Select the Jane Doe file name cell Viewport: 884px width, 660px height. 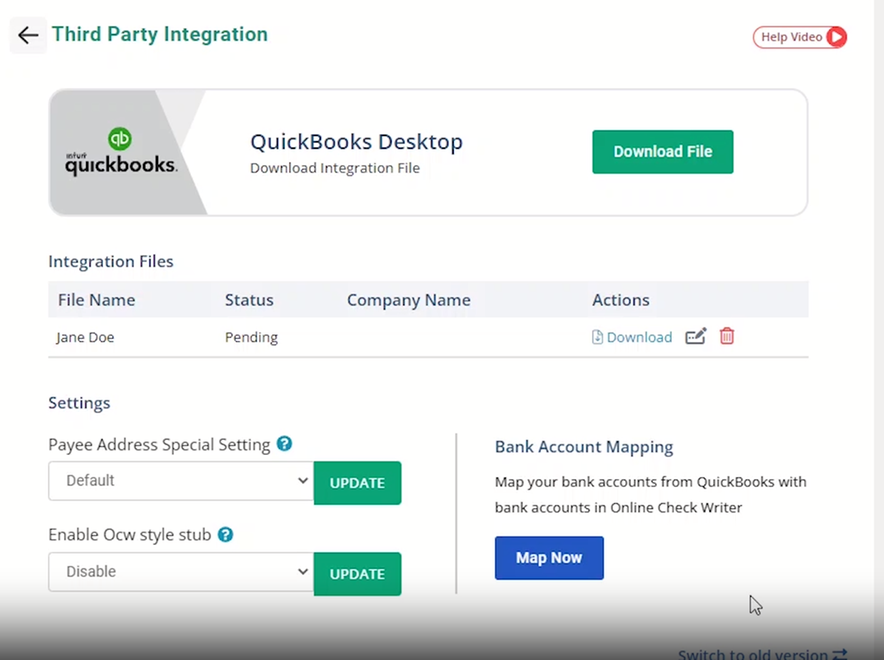click(85, 337)
